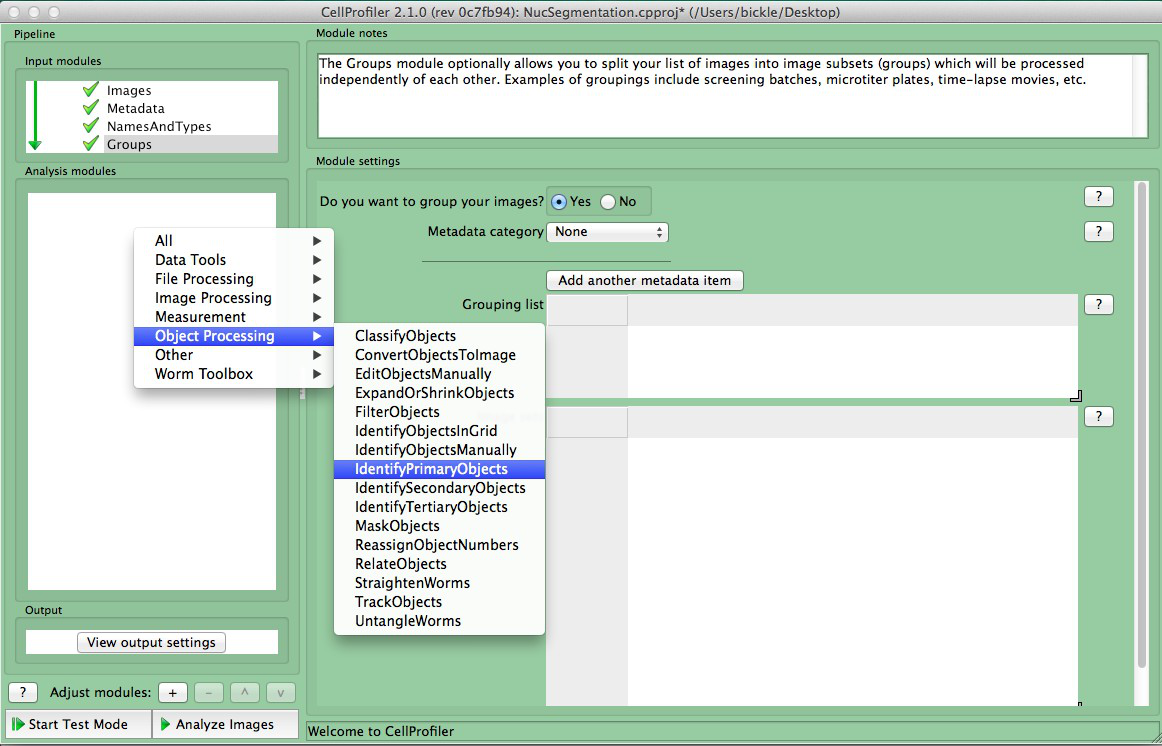1162x746 pixels.
Task: Choose IdentifyObjectsManually module
Action: pos(439,450)
